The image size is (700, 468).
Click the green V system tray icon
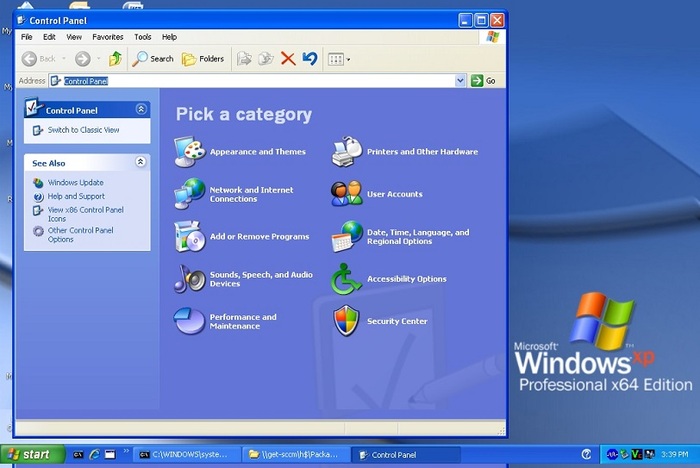(637, 455)
